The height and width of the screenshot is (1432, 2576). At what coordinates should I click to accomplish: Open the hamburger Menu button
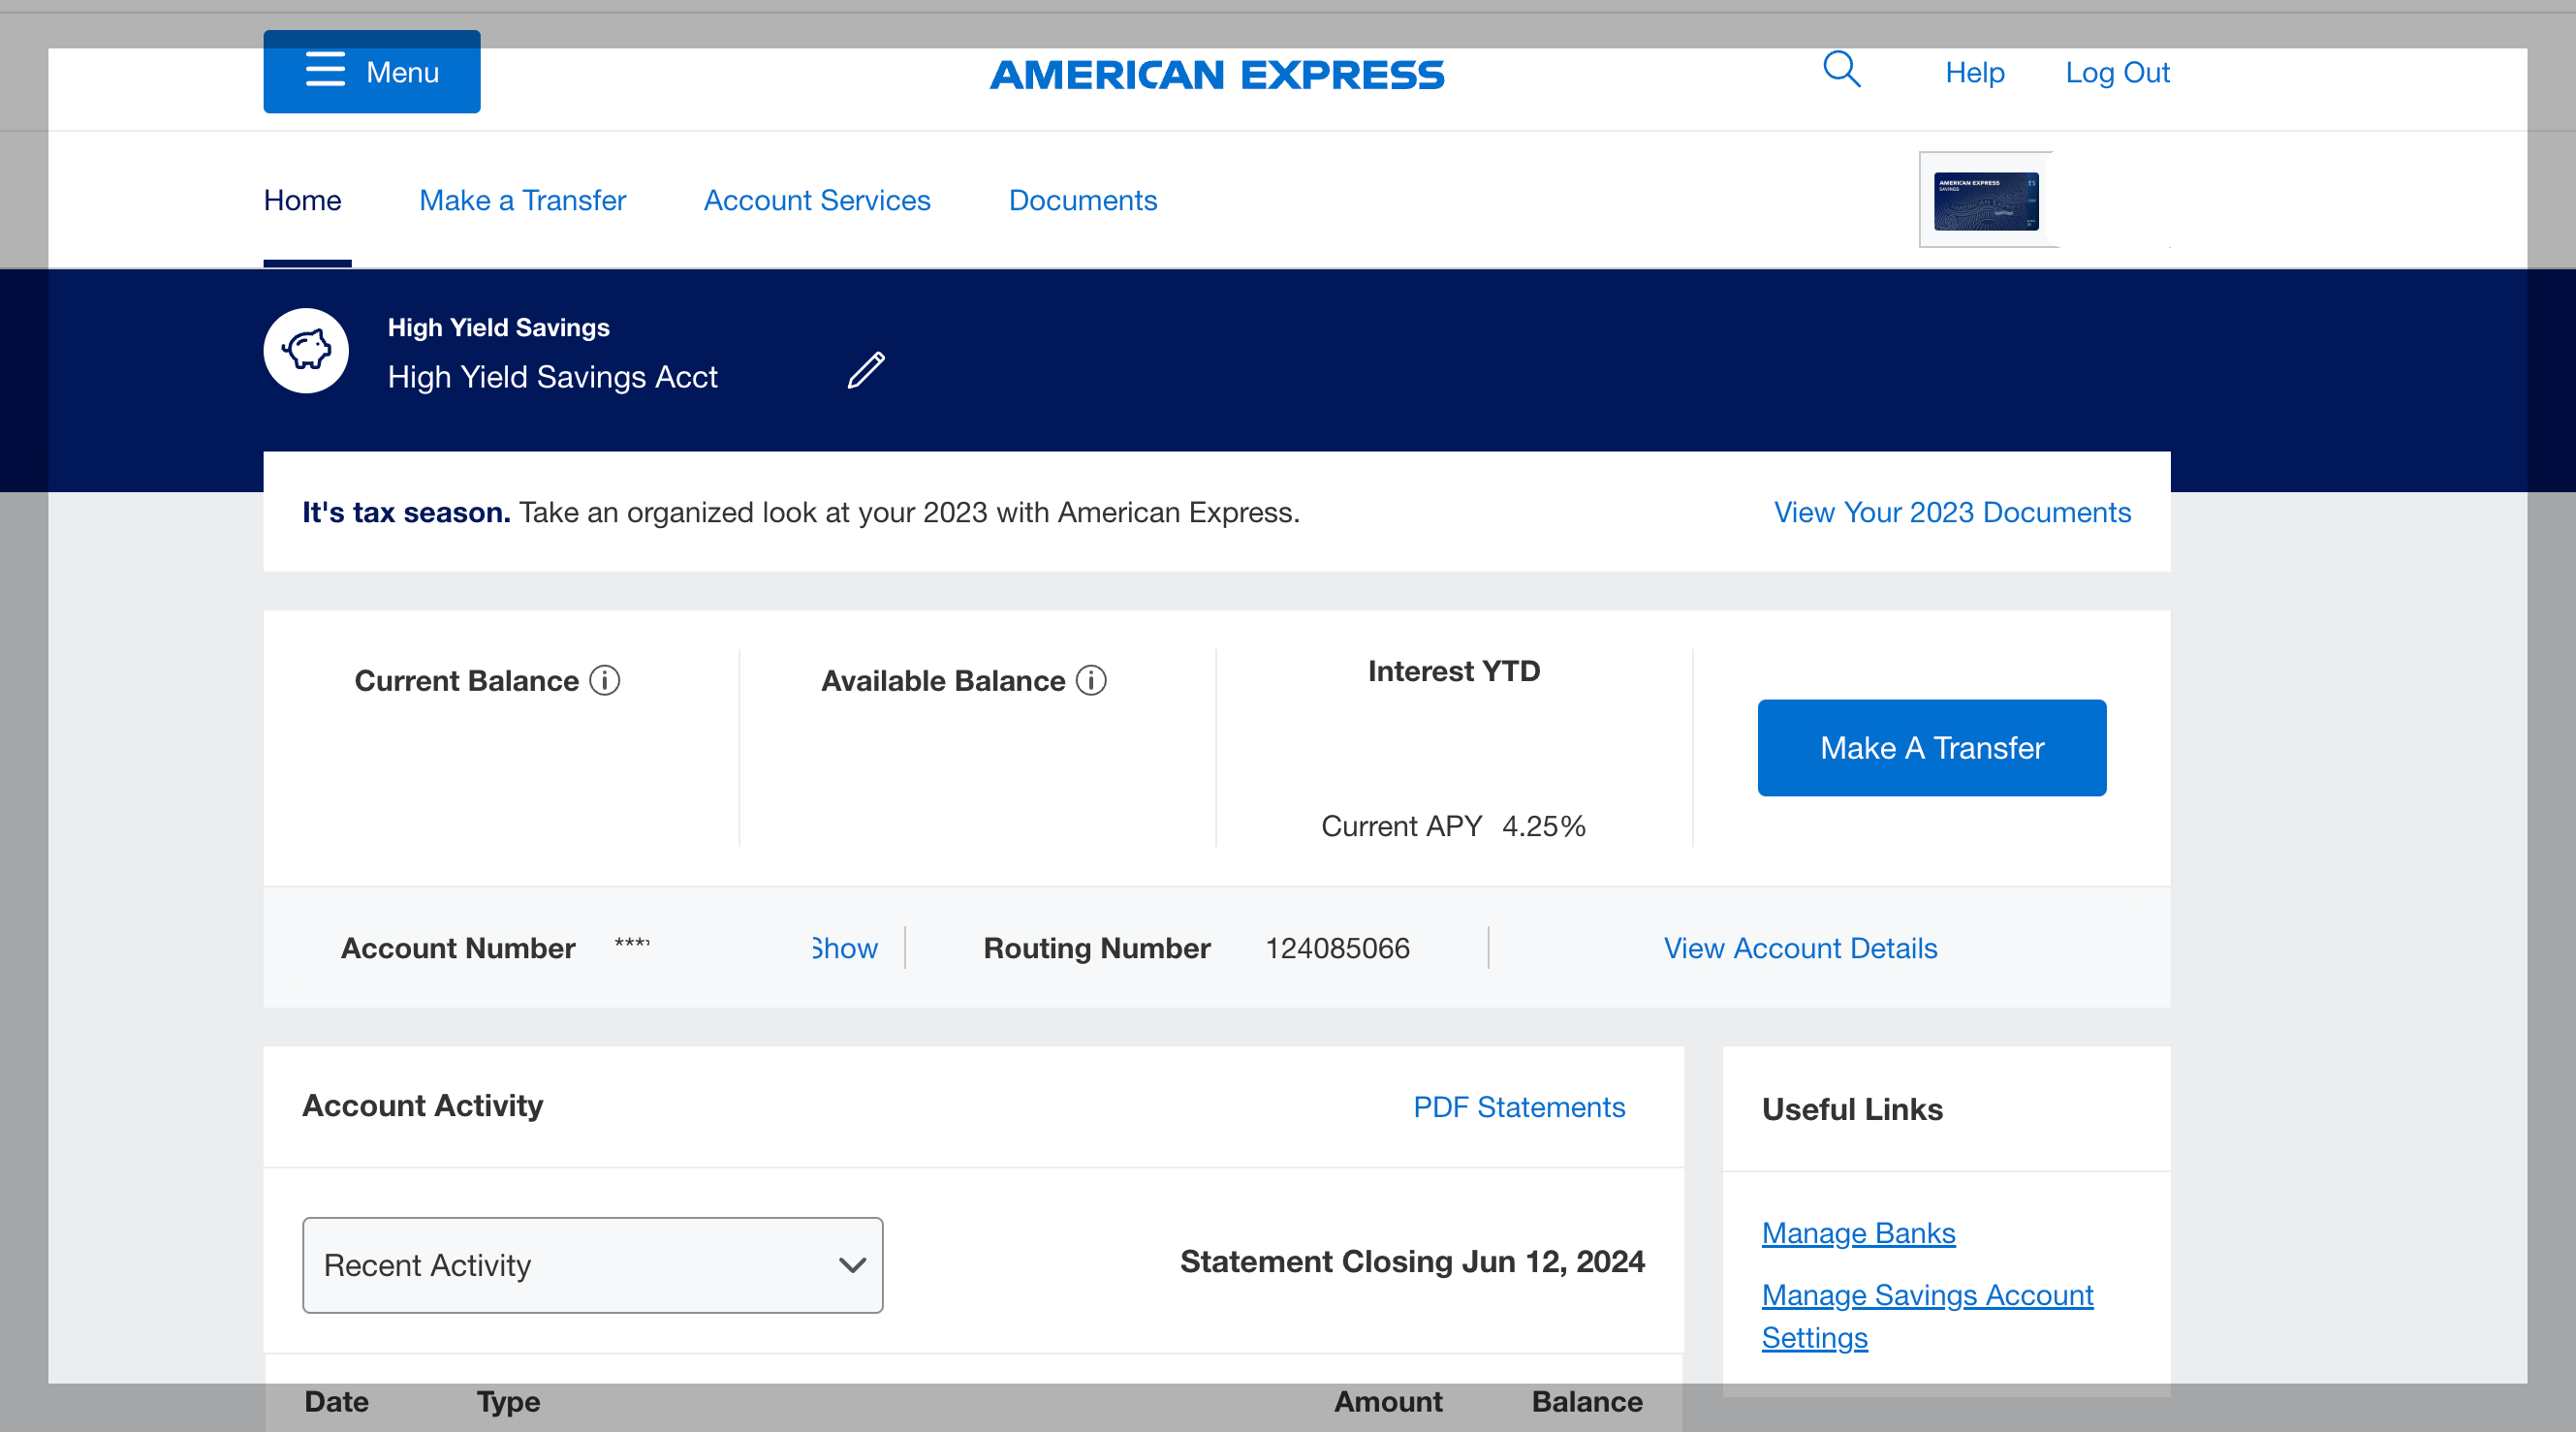coord(371,72)
